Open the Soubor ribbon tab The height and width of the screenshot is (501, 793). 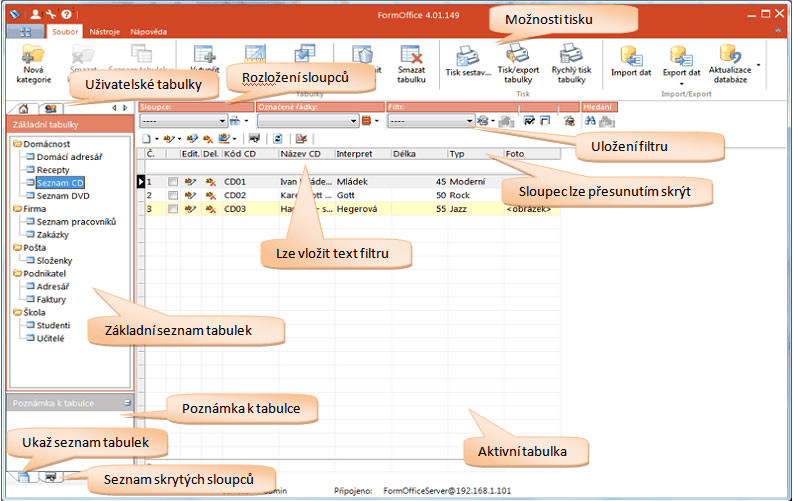coord(65,32)
